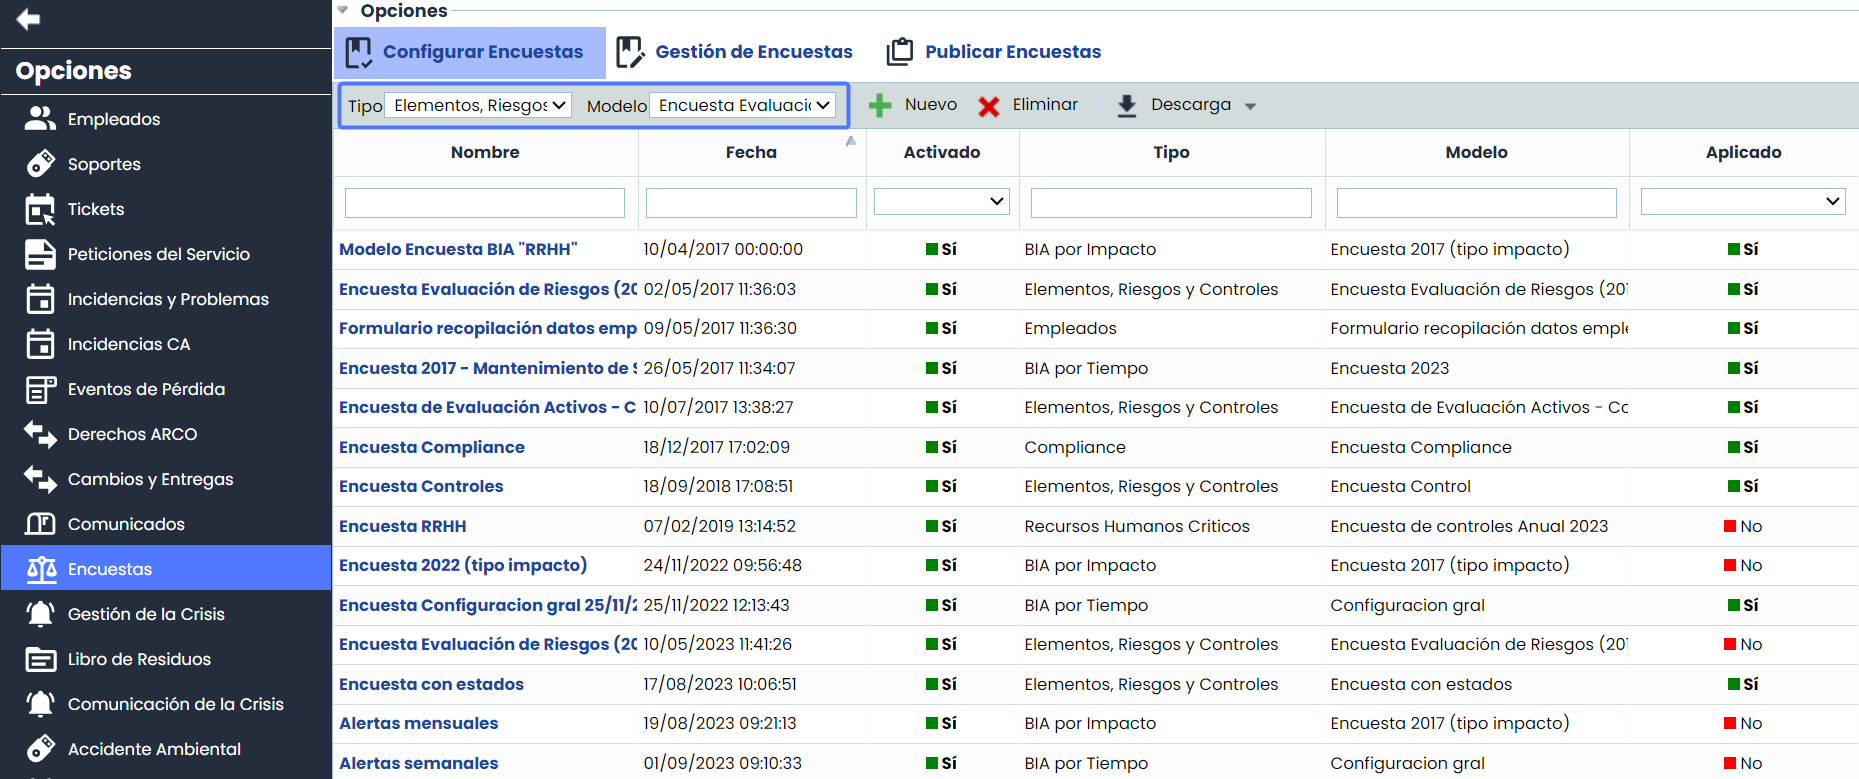
Task: Expand the Modelo dropdown selector
Action: [x=743, y=105]
